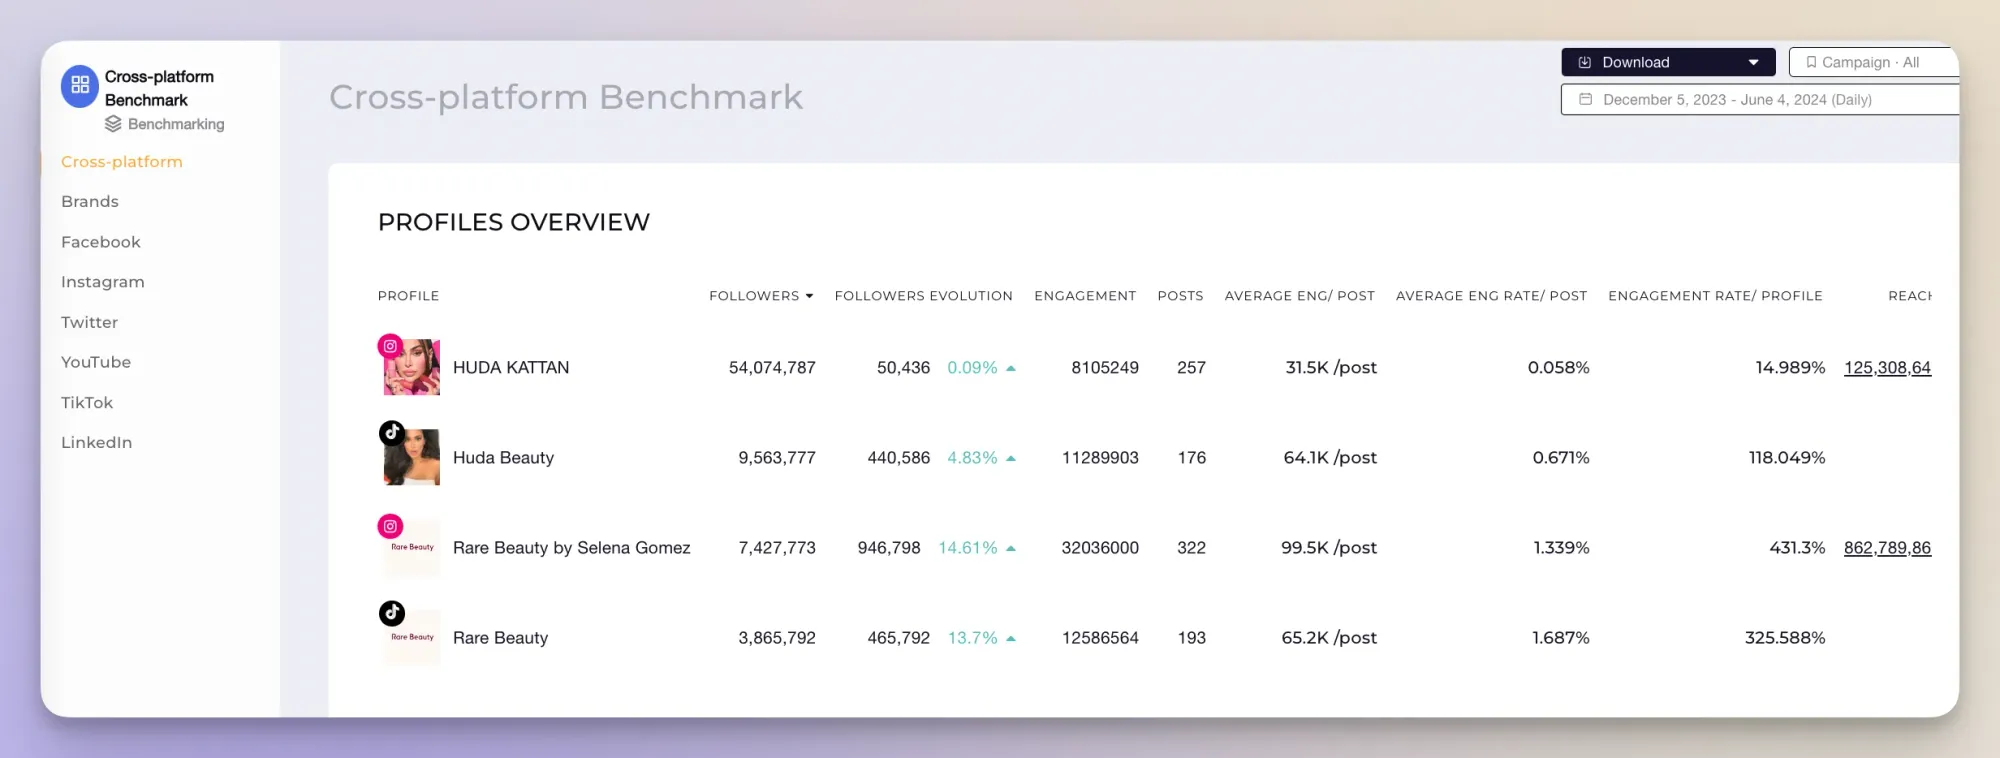Switch to Twitter in sidebar
The image size is (2000, 758).
(90, 322)
